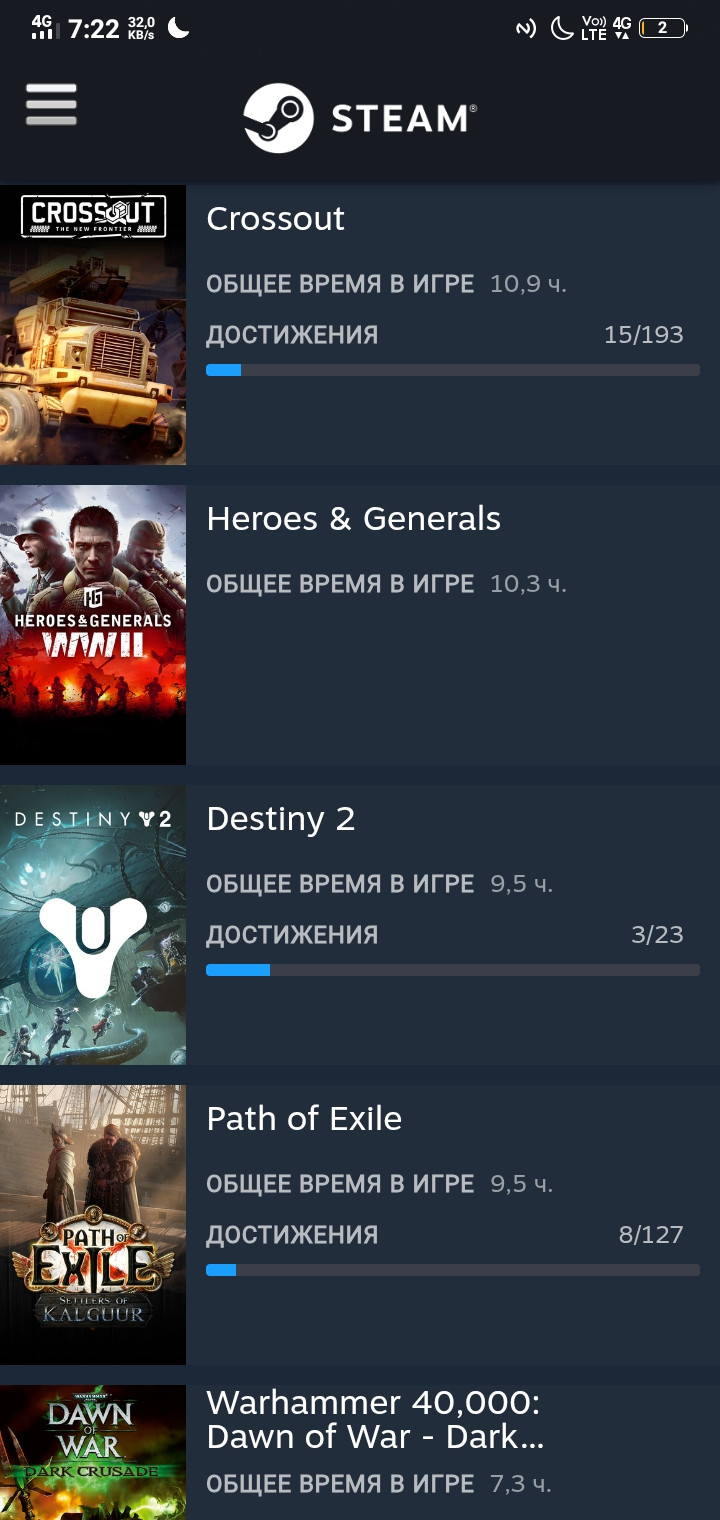The width and height of the screenshot is (720, 1520).
Task: View Path of Exile 8/127 achievements count
Action: pos(651,1235)
